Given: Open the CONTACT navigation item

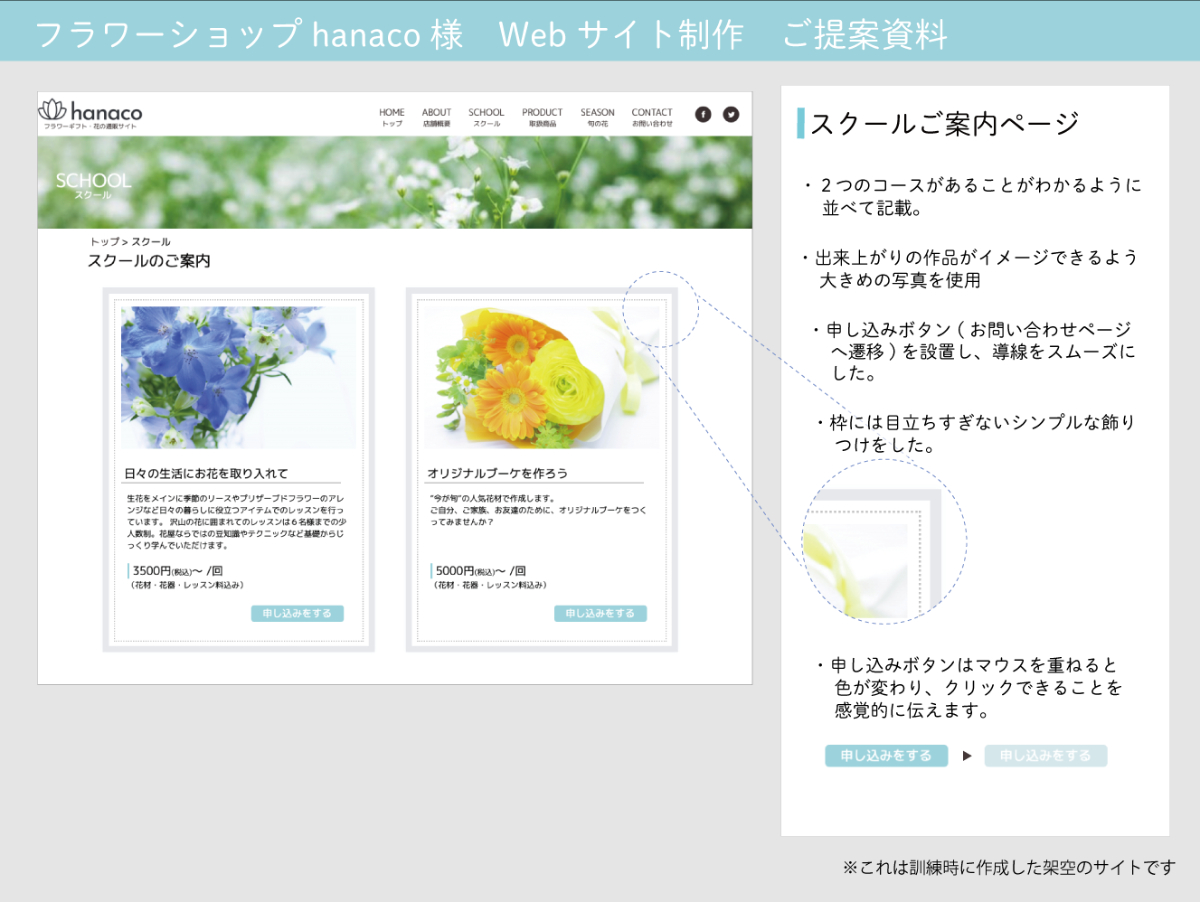Looking at the screenshot, I should pyautogui.click(x=652, y=117).
